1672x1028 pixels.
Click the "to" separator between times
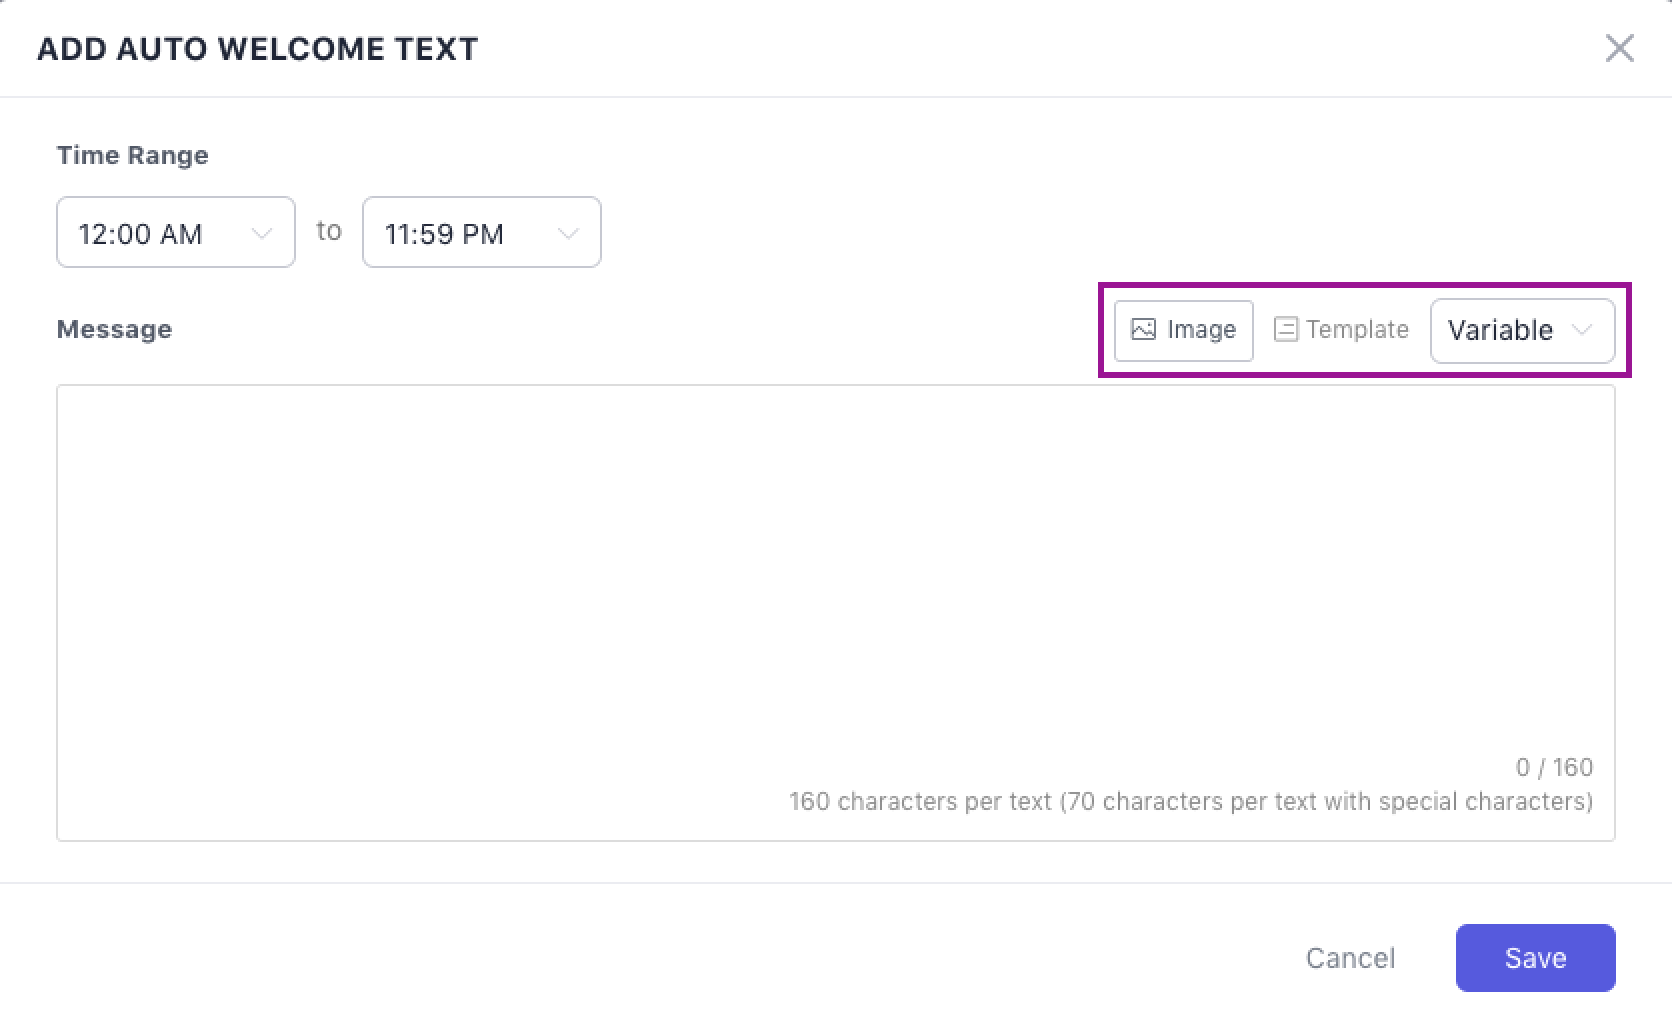pos(329,231)
